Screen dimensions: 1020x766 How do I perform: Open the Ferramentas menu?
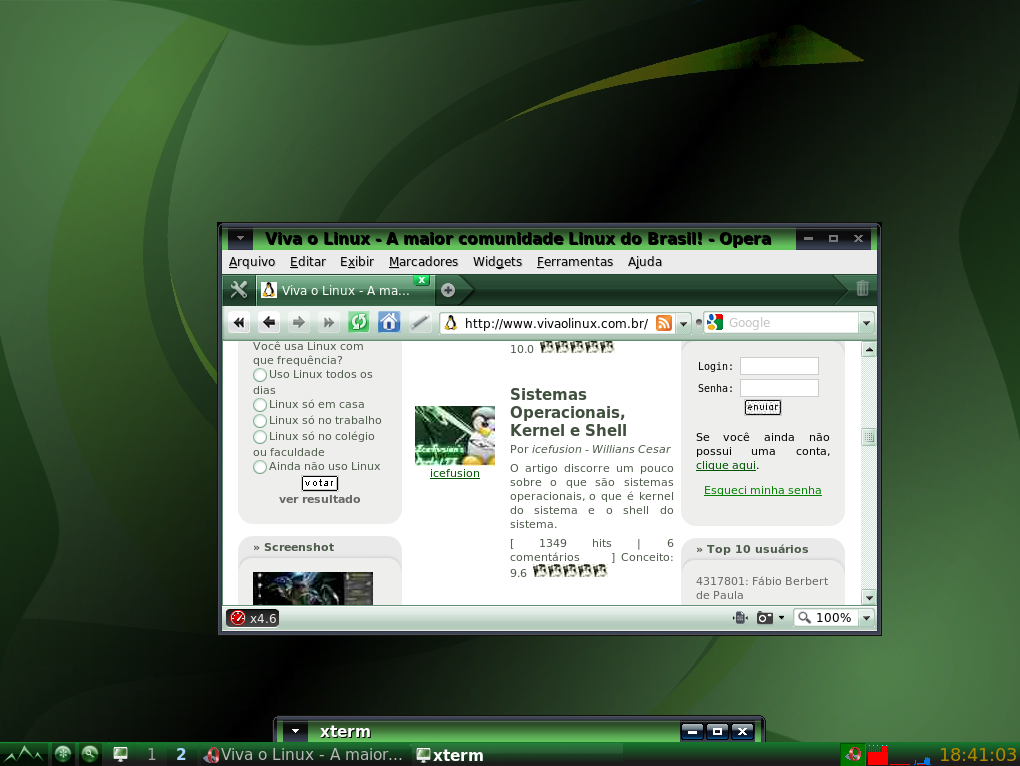[x=575, y=261]
